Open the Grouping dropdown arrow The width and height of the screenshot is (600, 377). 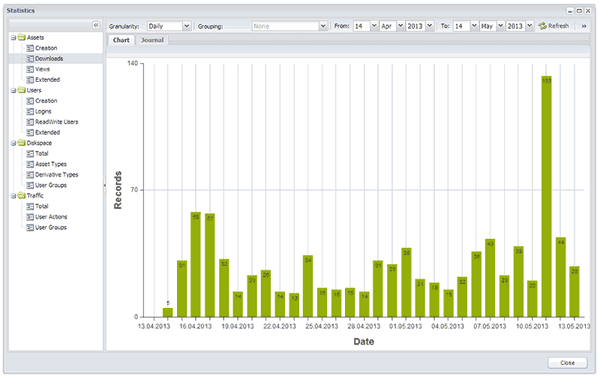[x=323, y=26]
